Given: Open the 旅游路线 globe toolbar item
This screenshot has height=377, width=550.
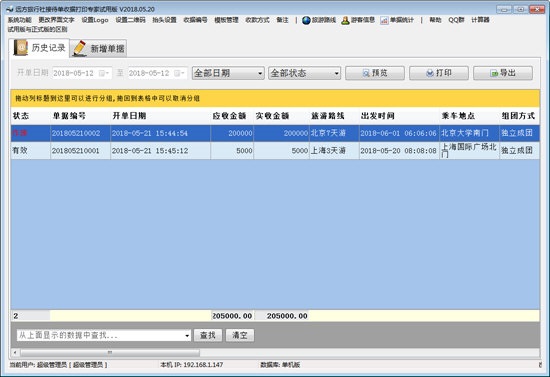Looking at the screenshot, I should pyautogui.click(x=319, y=20).
